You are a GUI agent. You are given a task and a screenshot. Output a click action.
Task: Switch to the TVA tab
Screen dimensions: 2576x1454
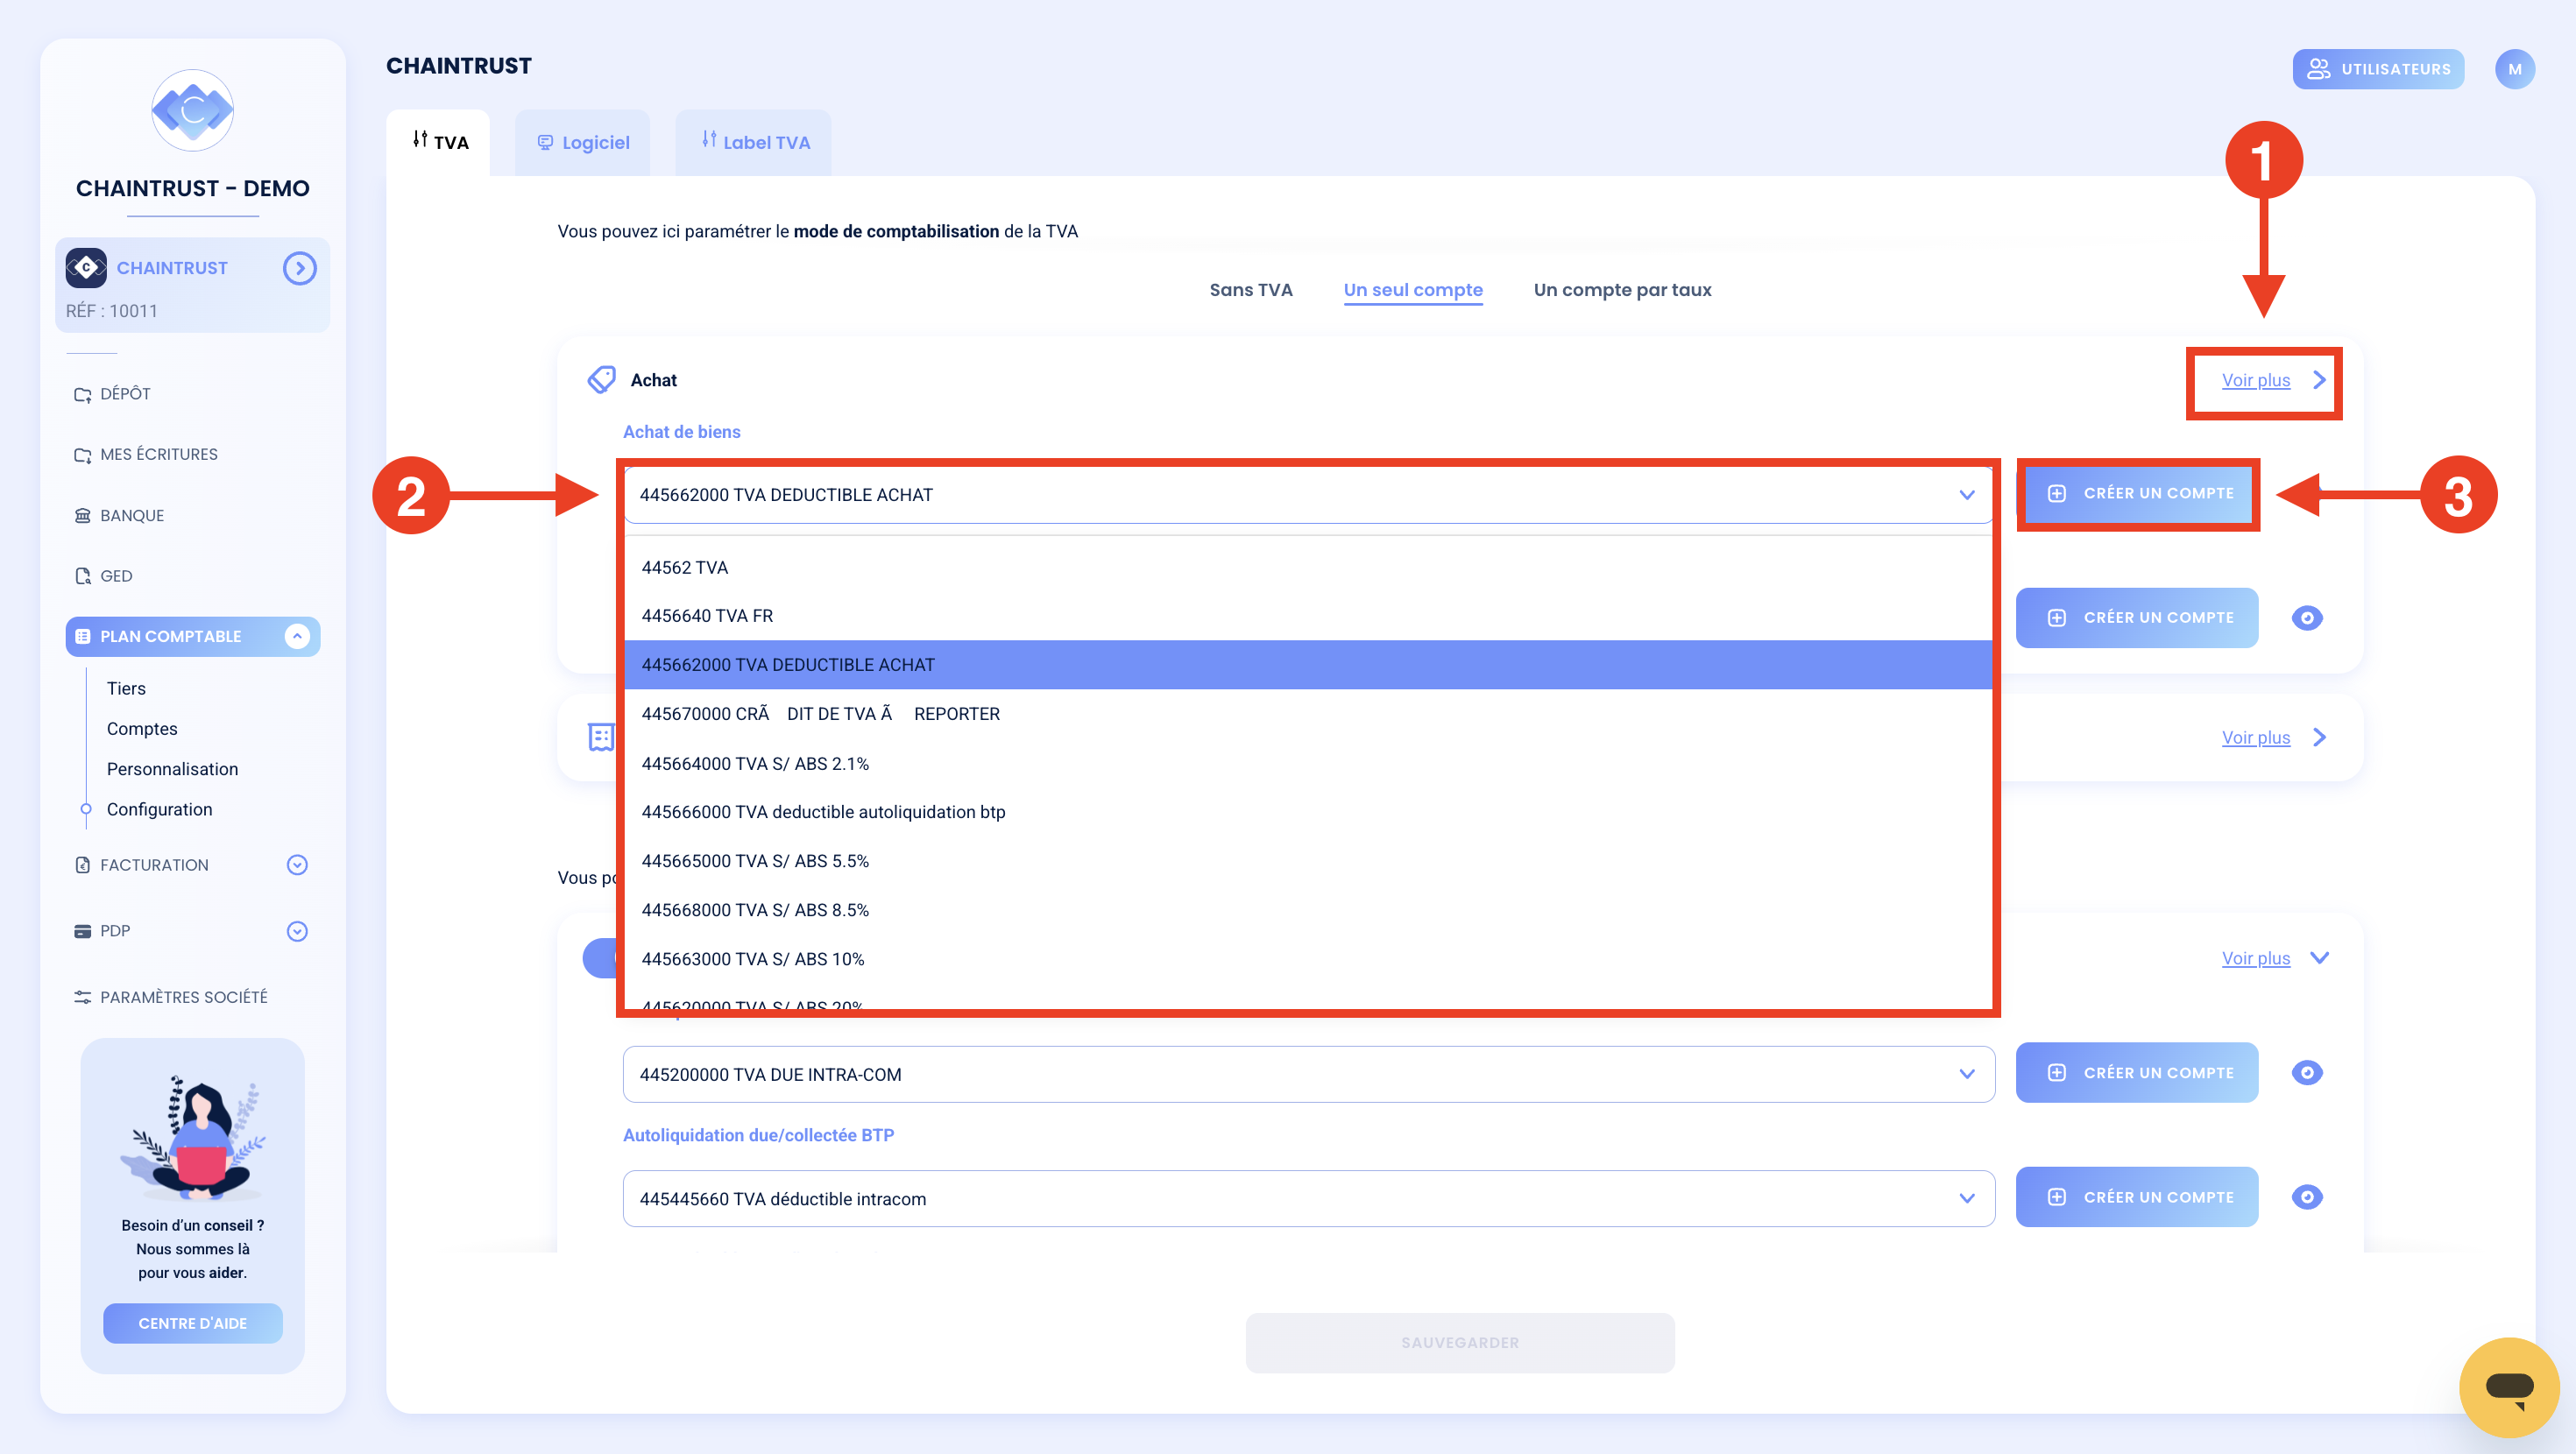pyautogui.click(x=439, y=142)
